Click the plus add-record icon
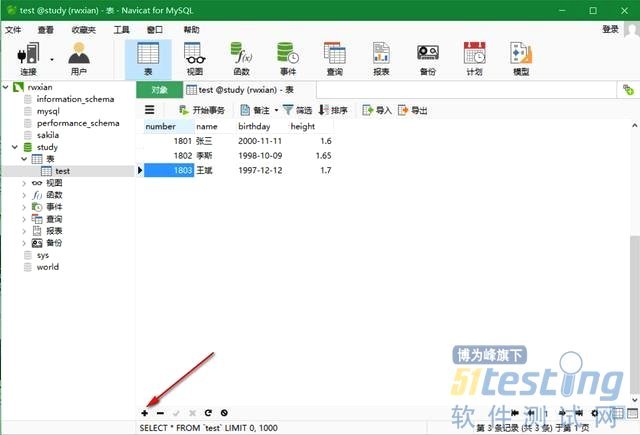 point(144,413)
